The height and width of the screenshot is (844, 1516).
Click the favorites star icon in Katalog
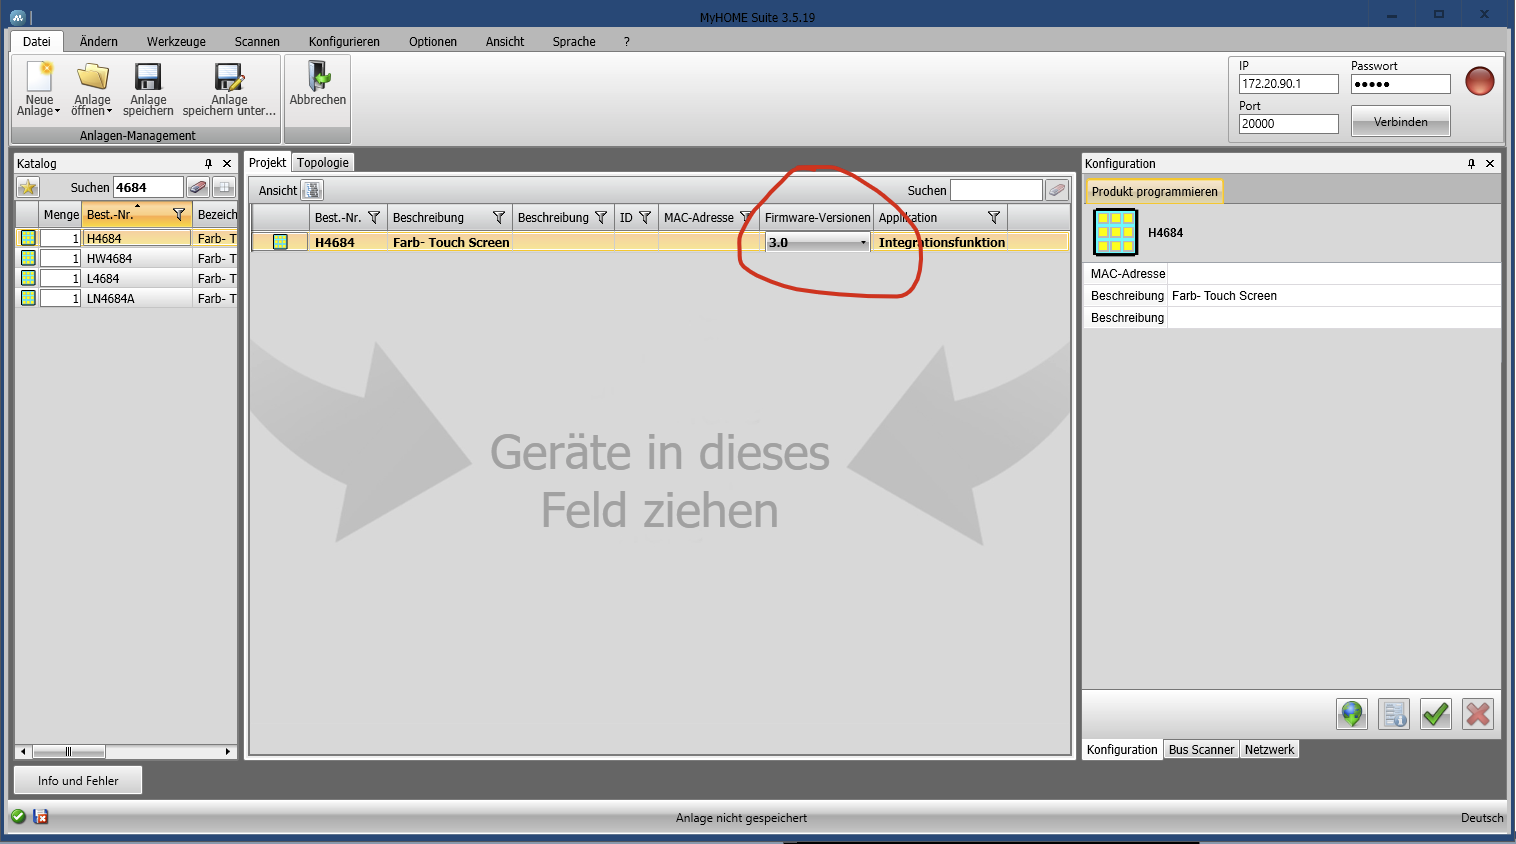[x=28, y=188]
